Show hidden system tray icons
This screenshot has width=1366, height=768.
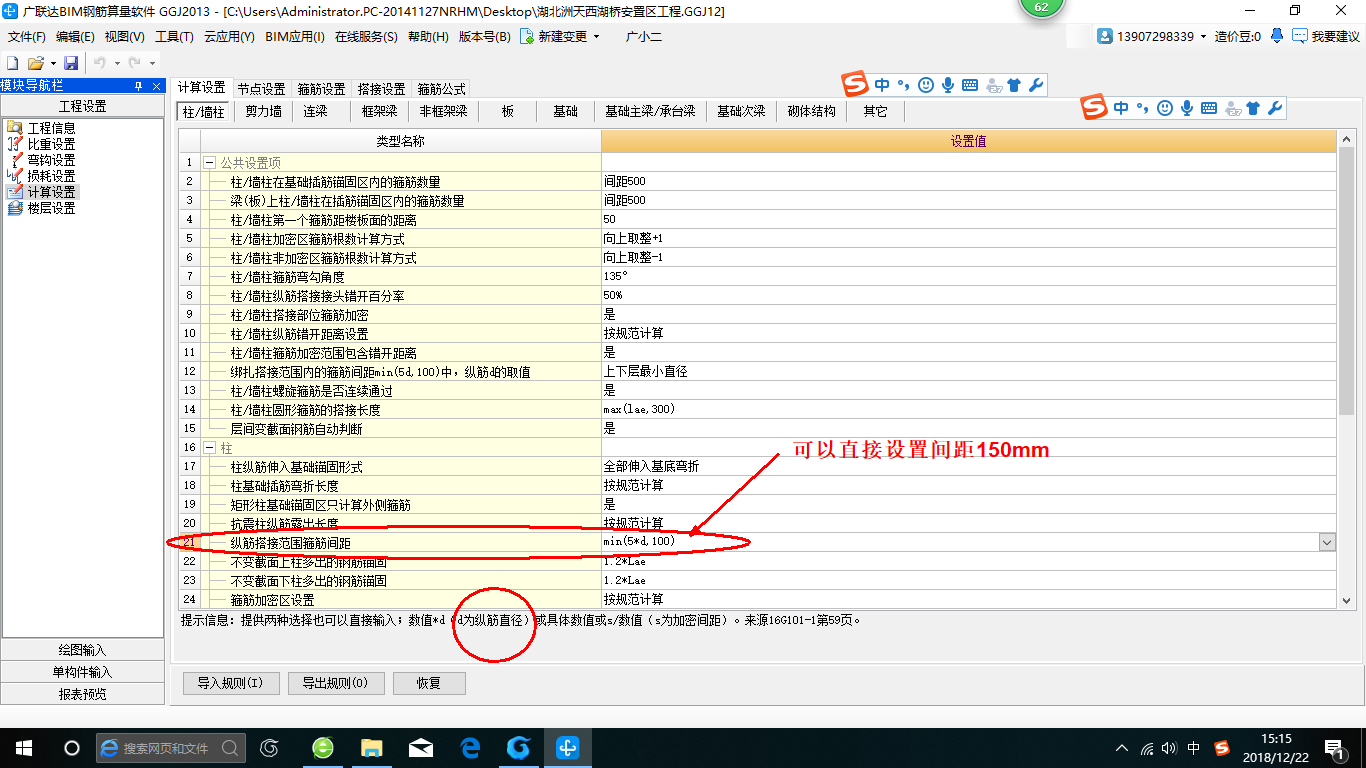[x=1122, y=748]
